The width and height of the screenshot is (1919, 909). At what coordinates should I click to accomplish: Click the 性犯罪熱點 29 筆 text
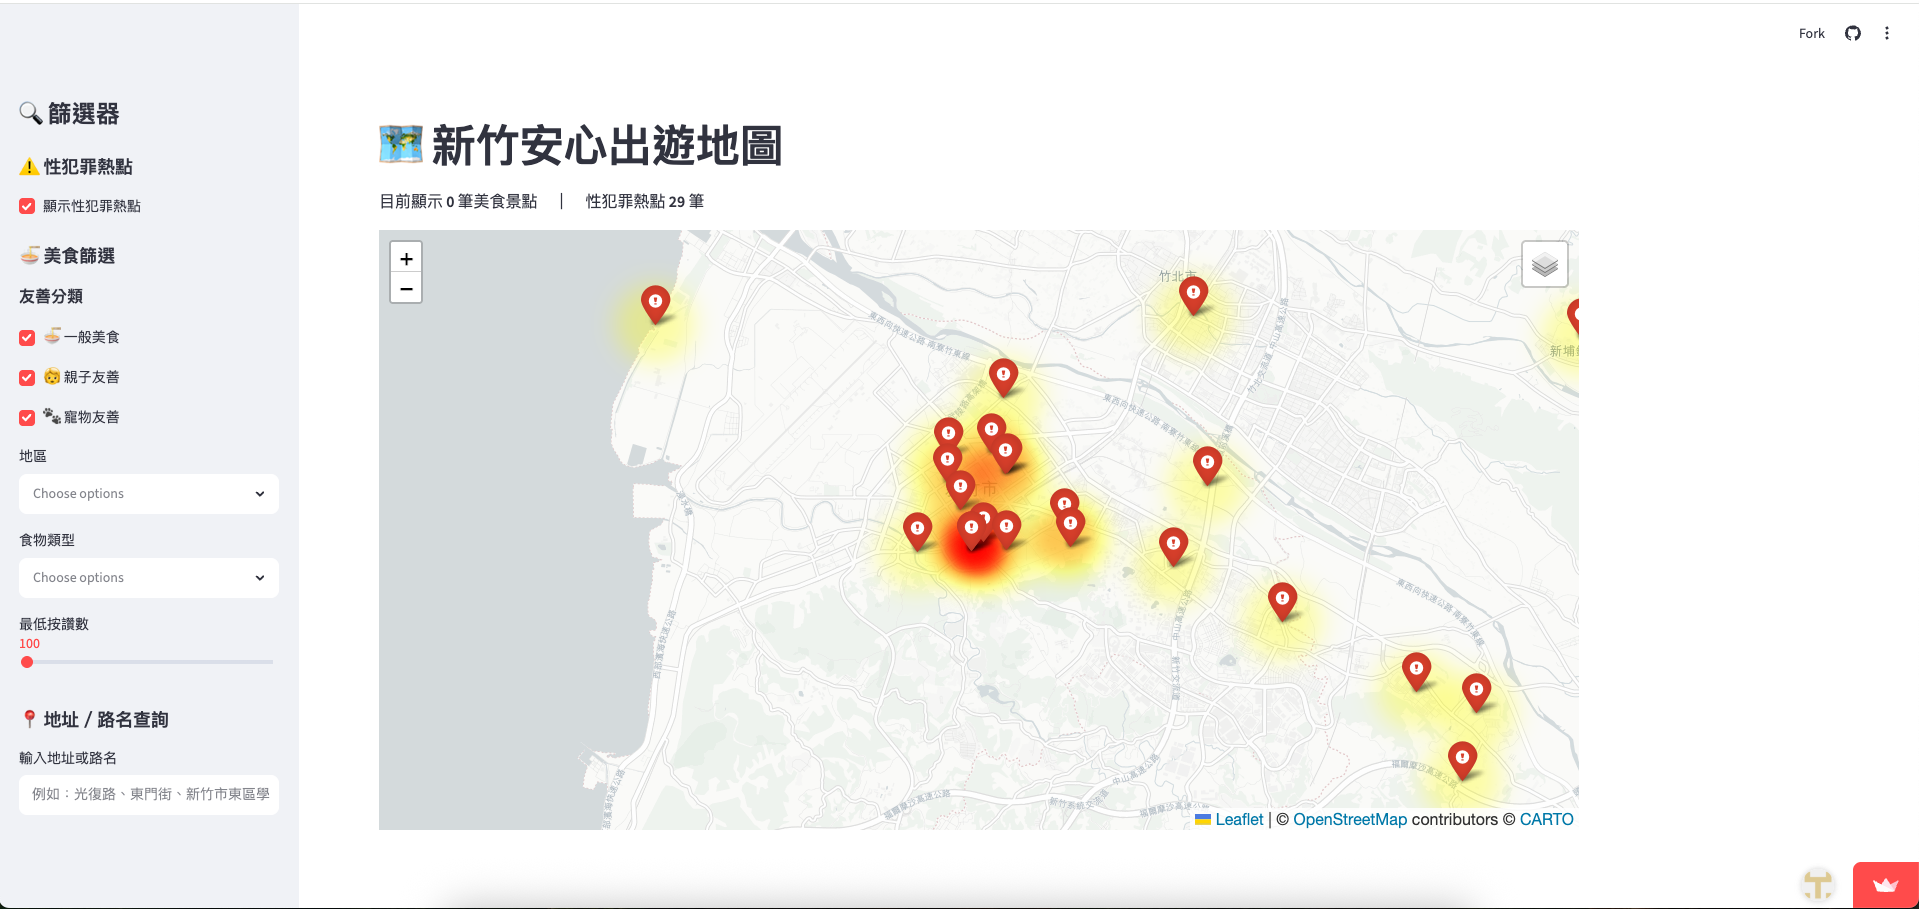point(645,201)
